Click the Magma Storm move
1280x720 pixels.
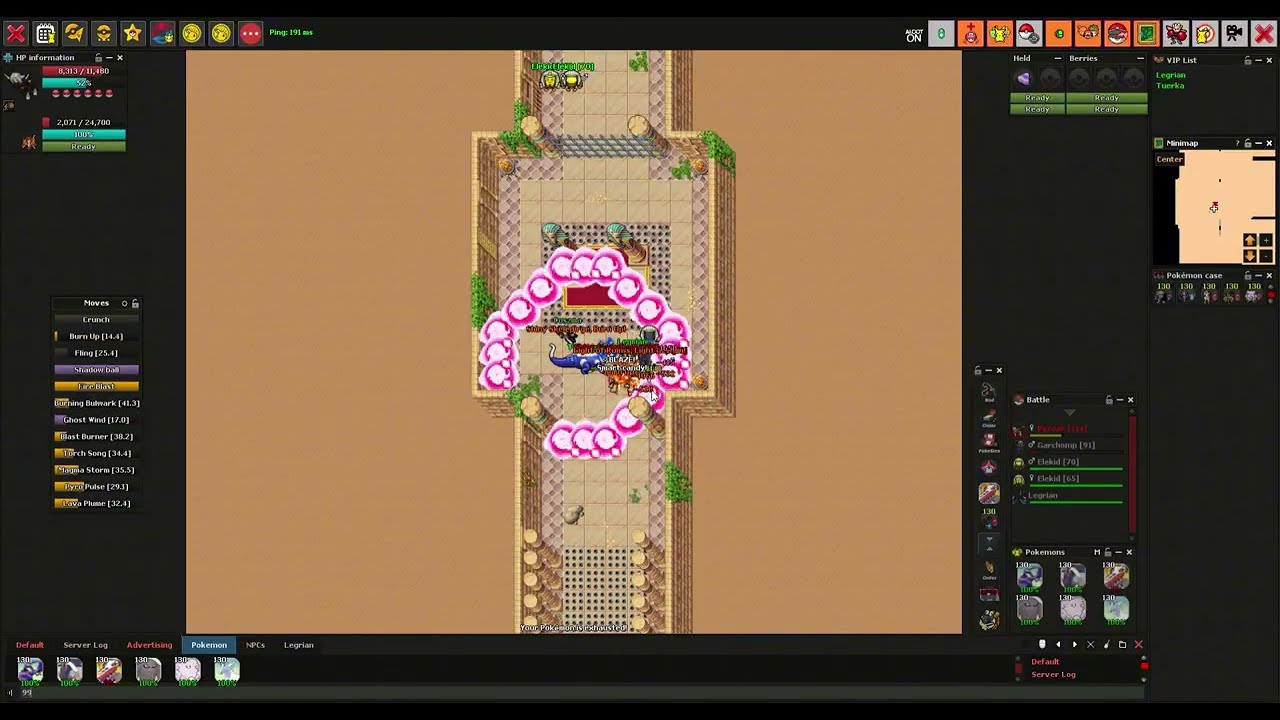click(x=97, y=470)
